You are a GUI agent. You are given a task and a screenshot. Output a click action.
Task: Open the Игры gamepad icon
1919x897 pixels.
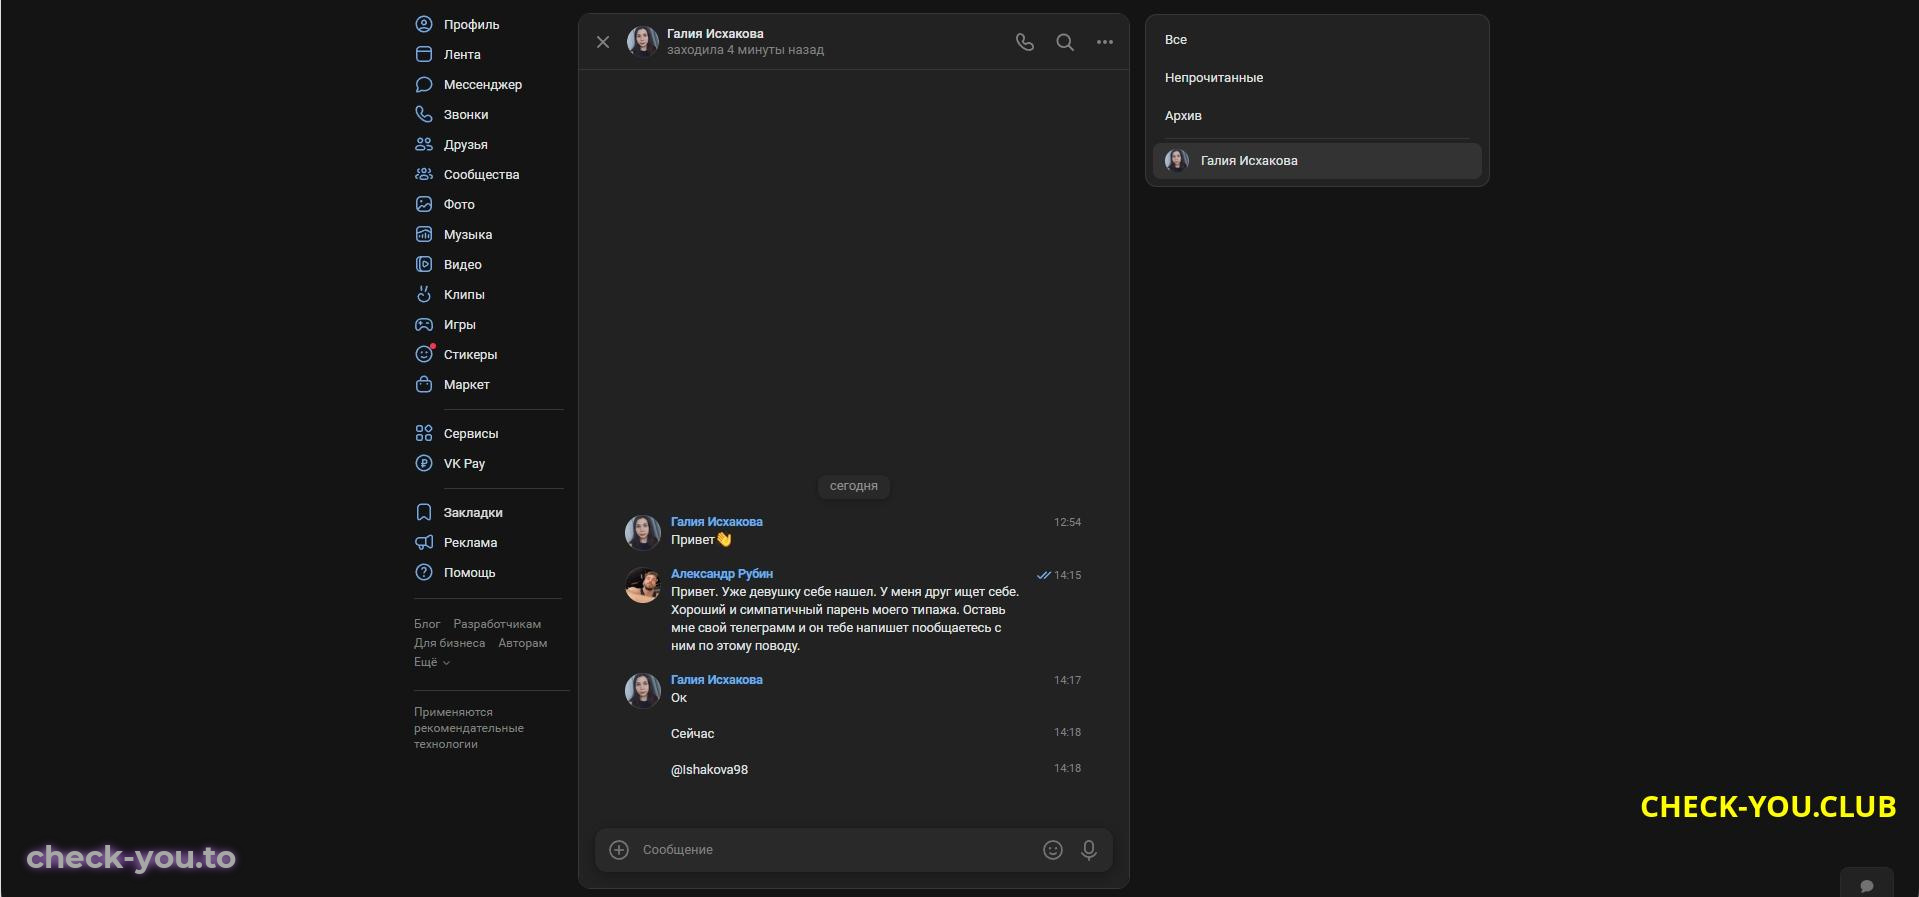424,324
